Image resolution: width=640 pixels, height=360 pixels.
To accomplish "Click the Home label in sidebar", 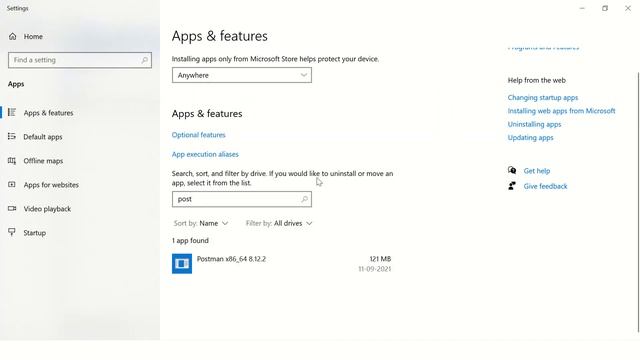I will click(33, 36).
